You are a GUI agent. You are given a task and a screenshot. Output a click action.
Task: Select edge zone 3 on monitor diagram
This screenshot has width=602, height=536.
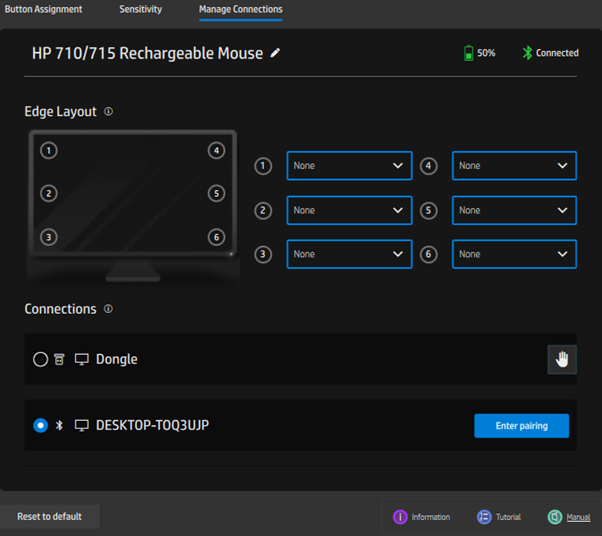(x=49, y=237)
